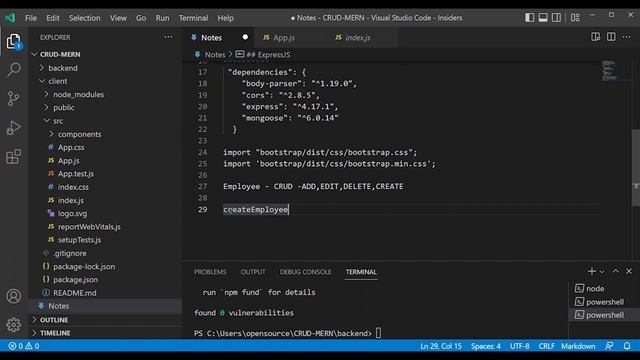Open the View menu
This screenshot has width=640, height=360.
coord(118,18)
